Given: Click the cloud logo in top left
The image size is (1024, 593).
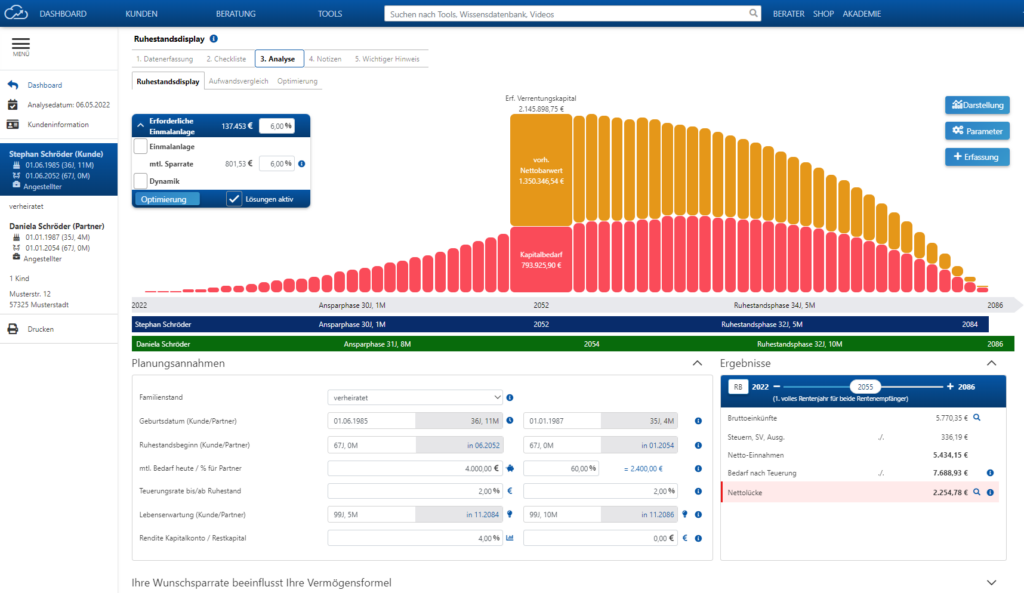Looking at the screenshot, I should 14,14.
